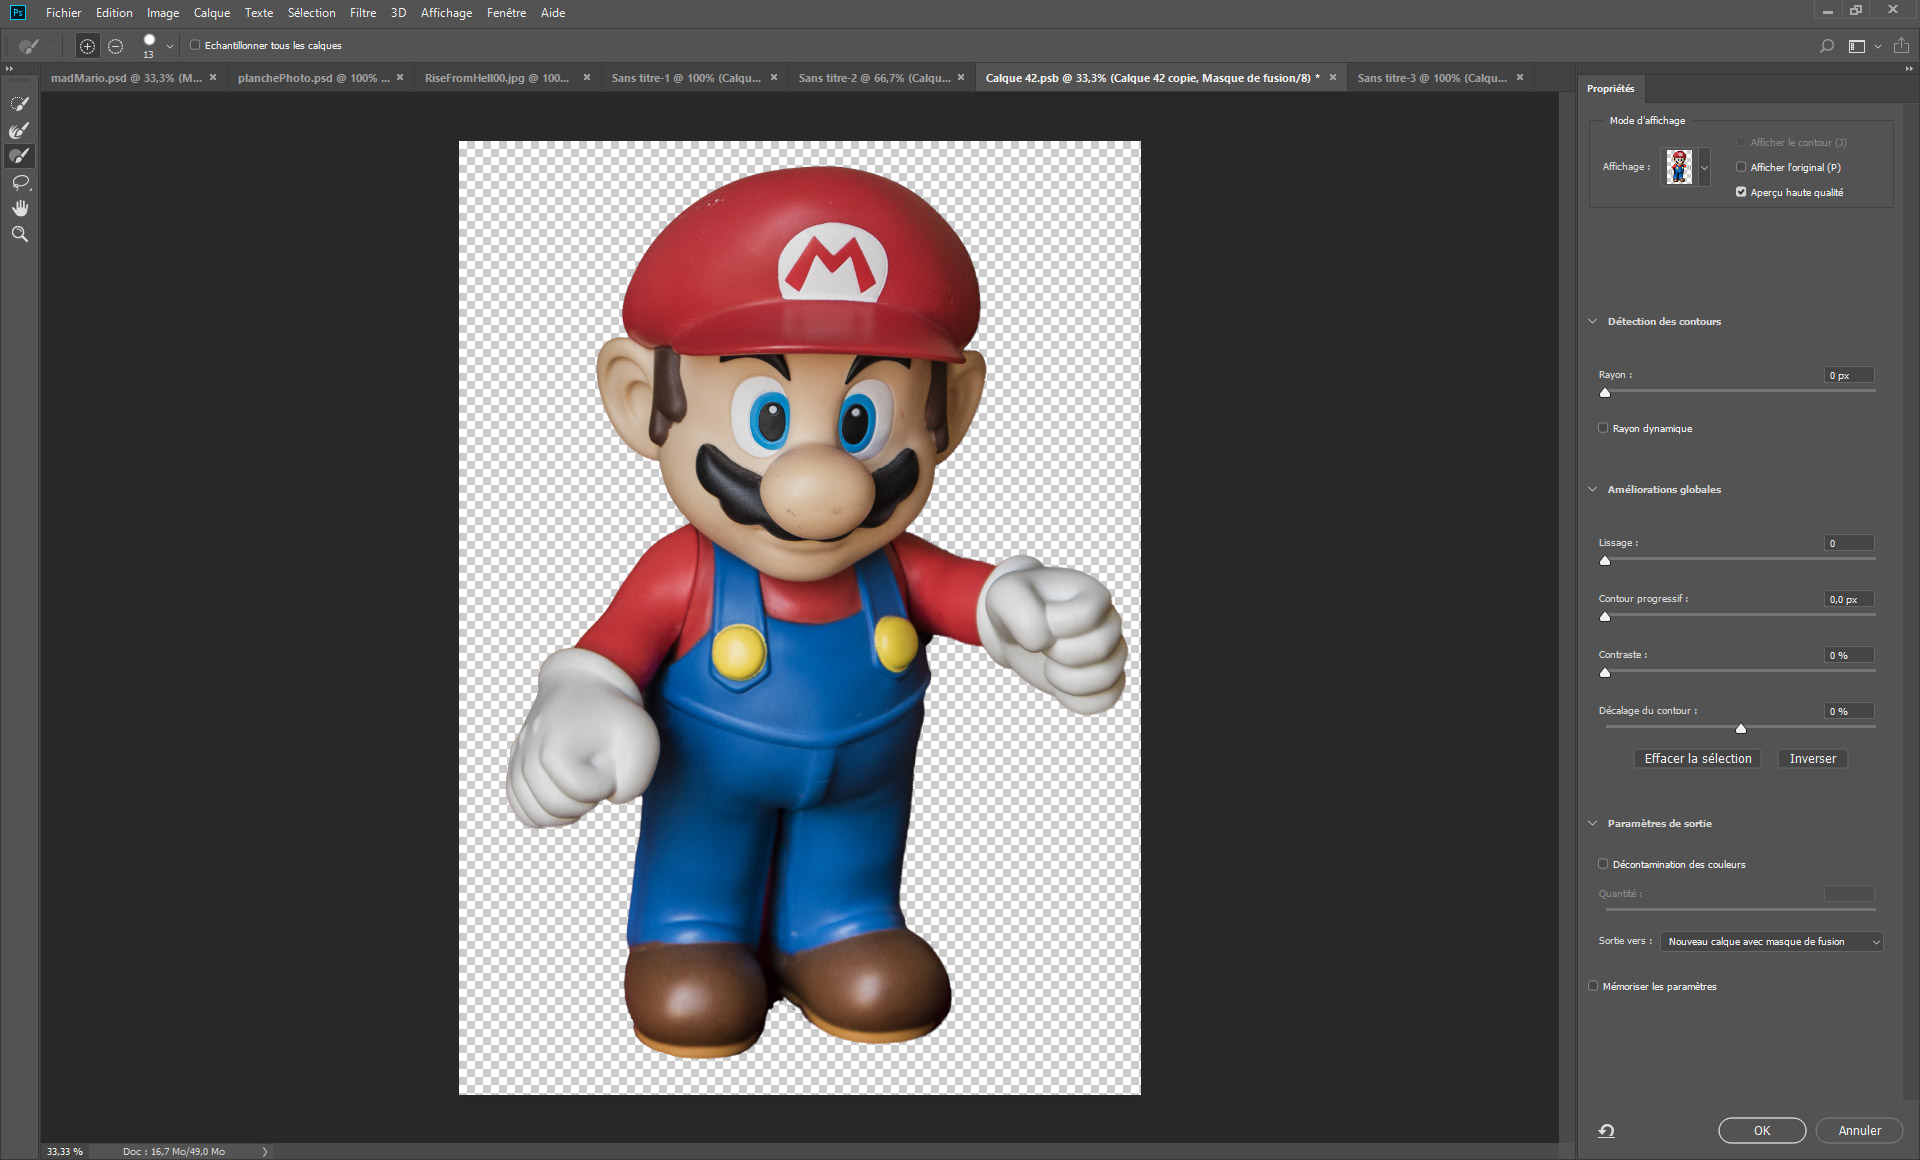Click the search magnifier icon at top right
Image resolution: width=1920 pixels, height=1160 pixels.
1827,46
